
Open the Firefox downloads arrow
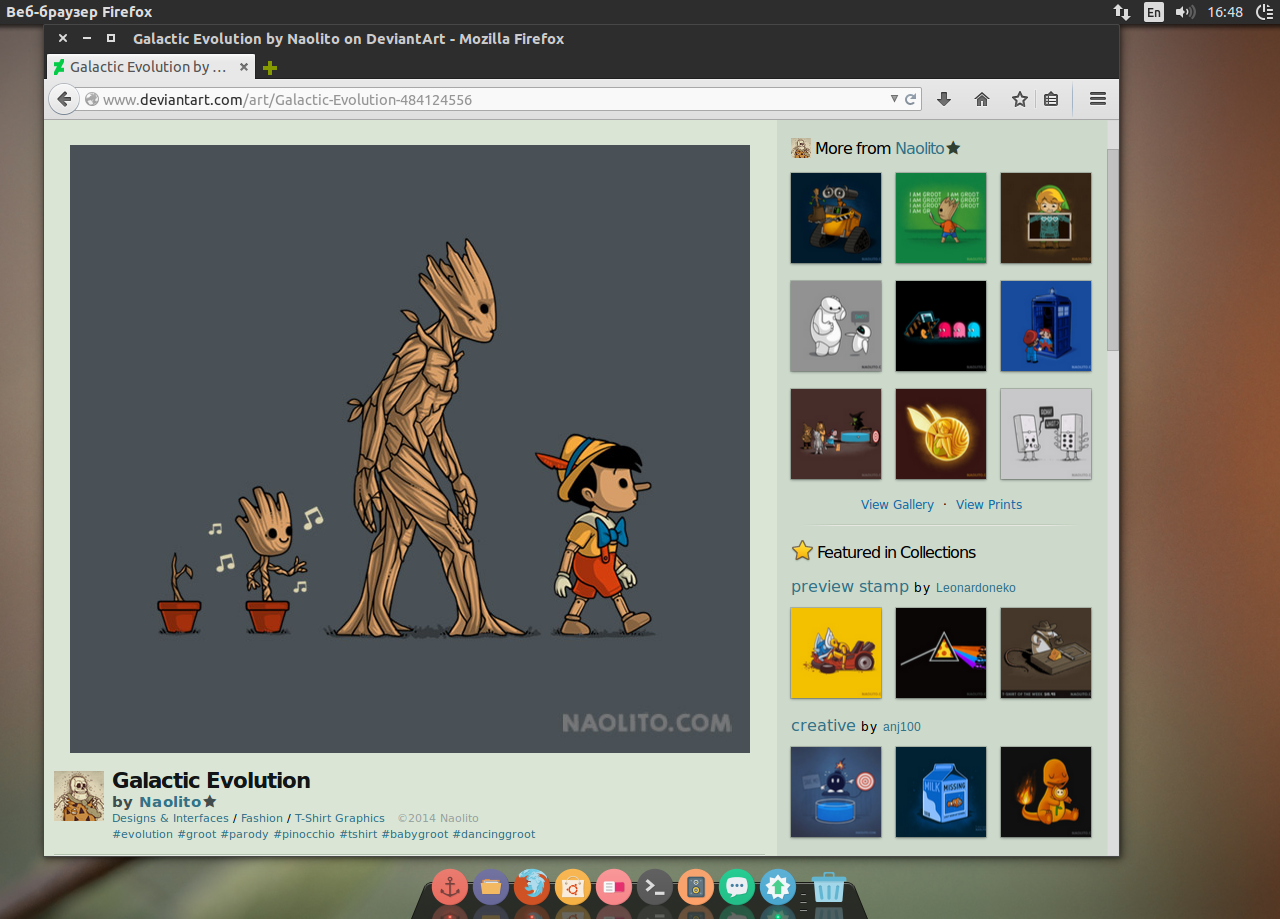pyautogui.click(x=943, y=99)
